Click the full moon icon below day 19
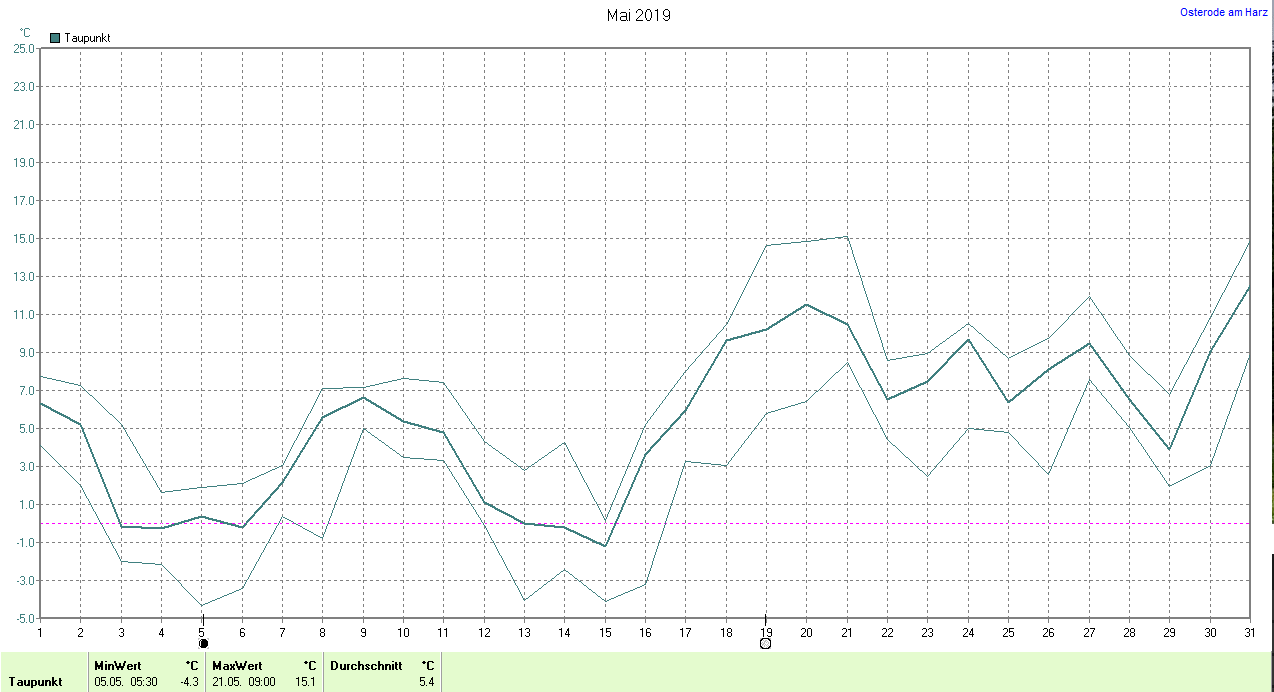1274x692 pixels. point(765,644)
